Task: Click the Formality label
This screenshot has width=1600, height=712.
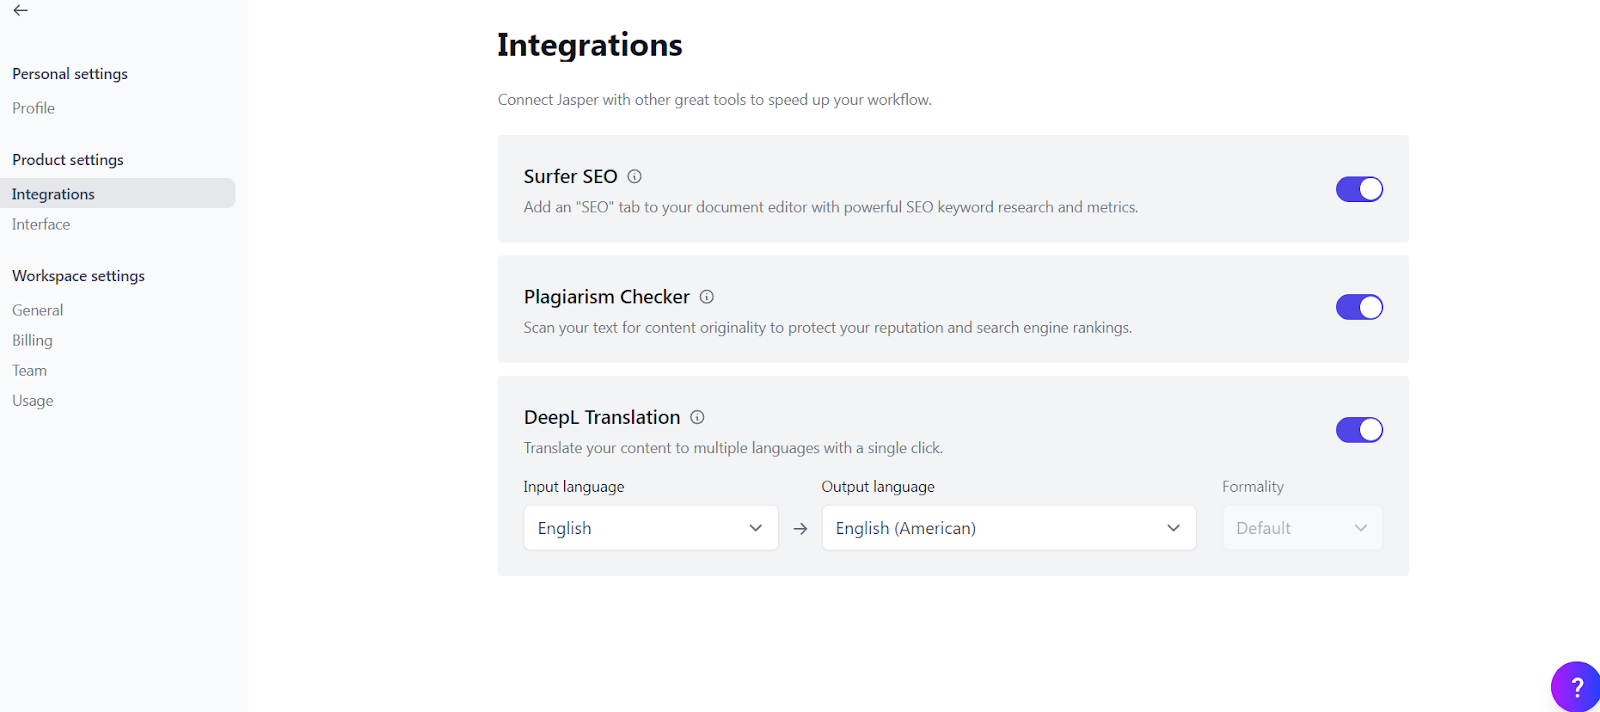Action: point(1253,487)
